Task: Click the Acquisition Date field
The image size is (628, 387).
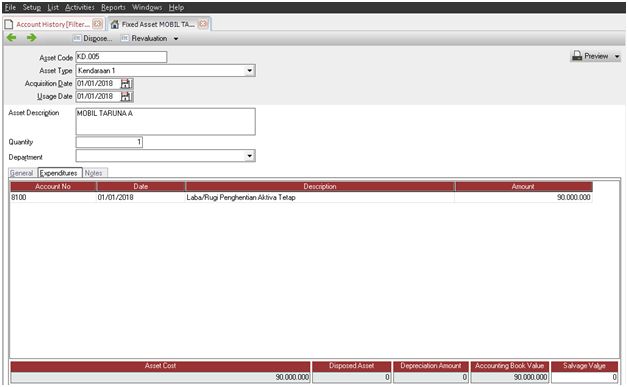Action: point(98,84)
